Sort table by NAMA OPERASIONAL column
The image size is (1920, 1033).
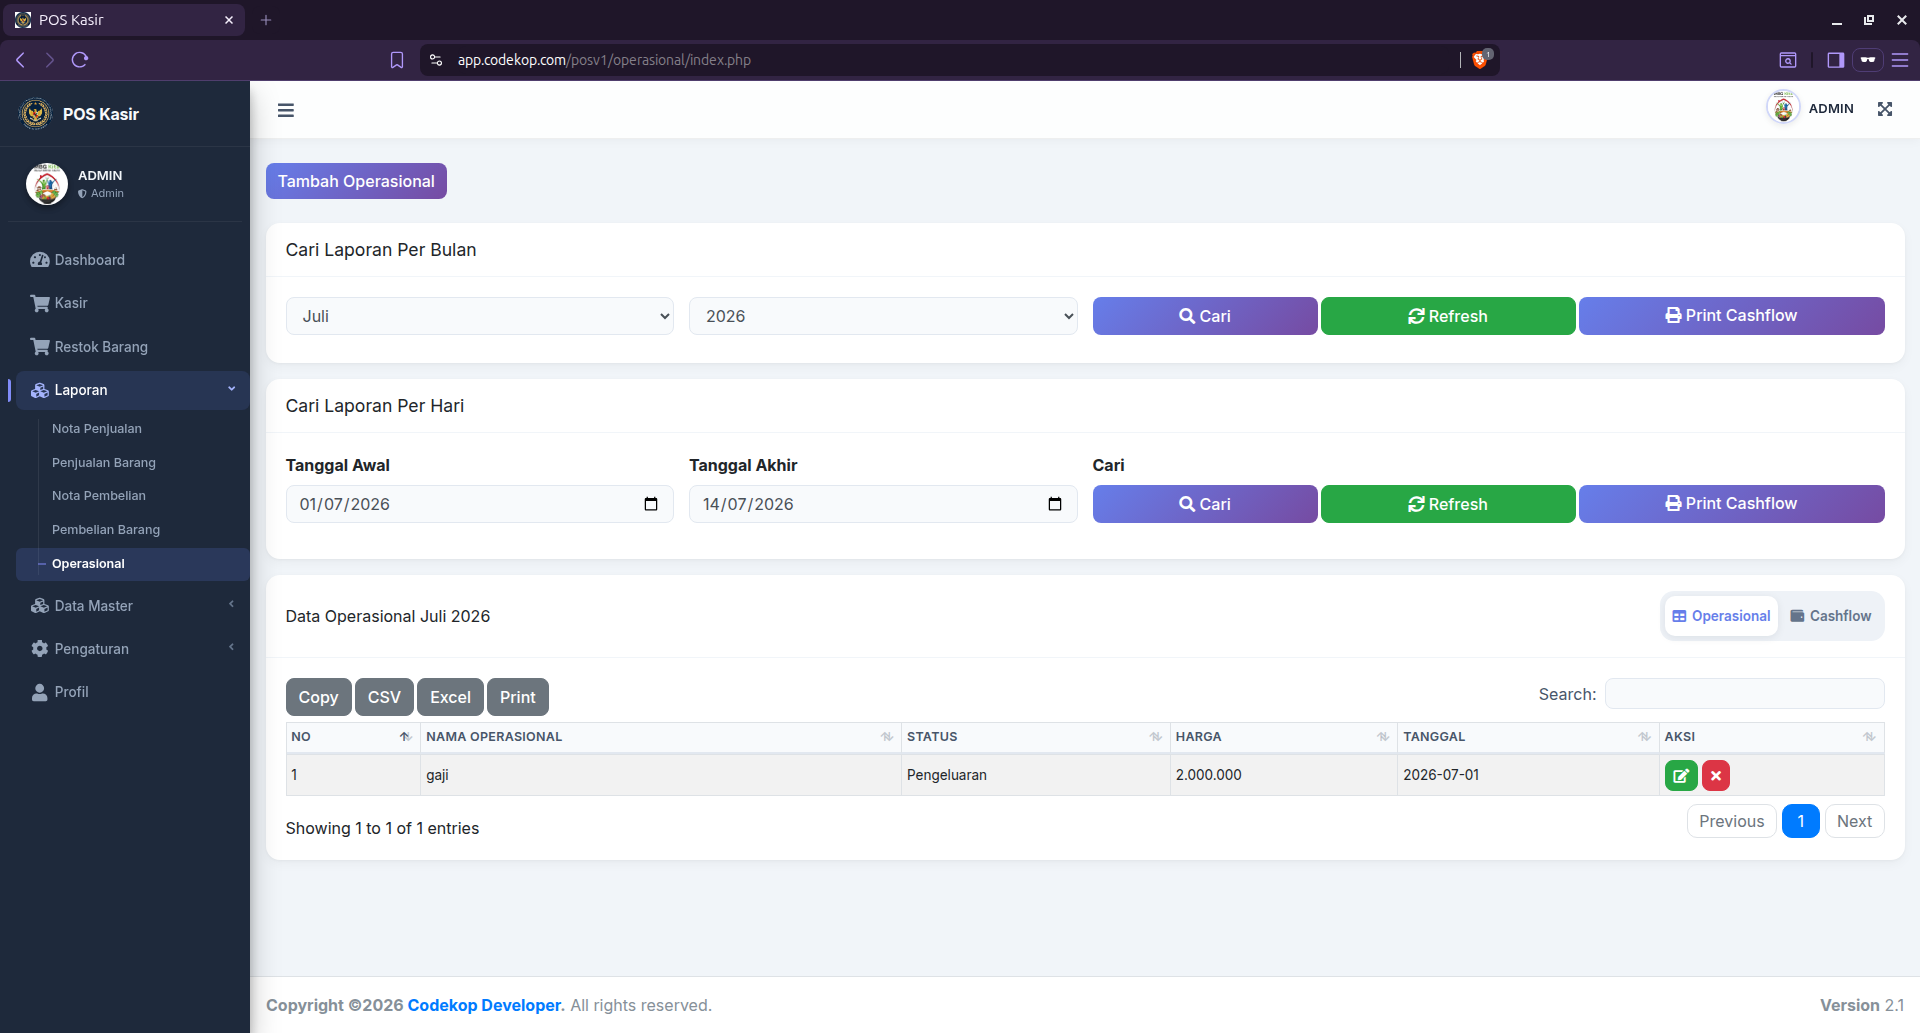click(660, 737)
